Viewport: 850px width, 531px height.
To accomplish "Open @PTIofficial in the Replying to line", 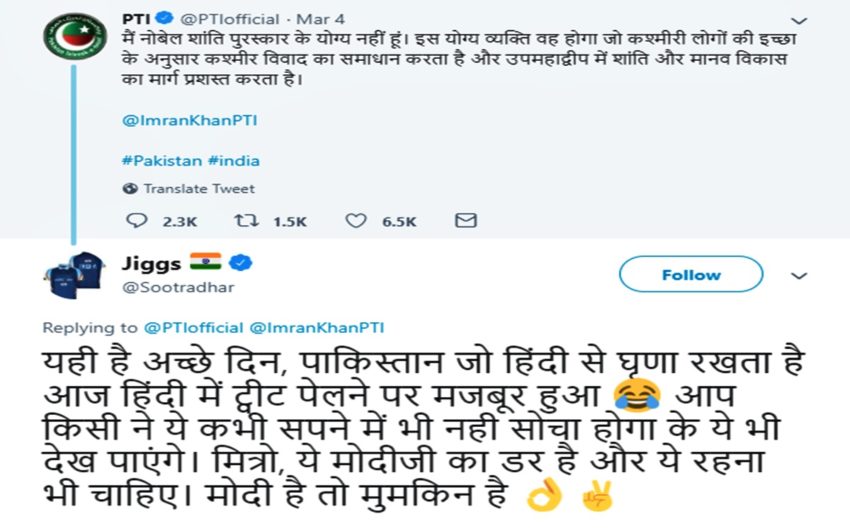I will (x=194, y=327).
